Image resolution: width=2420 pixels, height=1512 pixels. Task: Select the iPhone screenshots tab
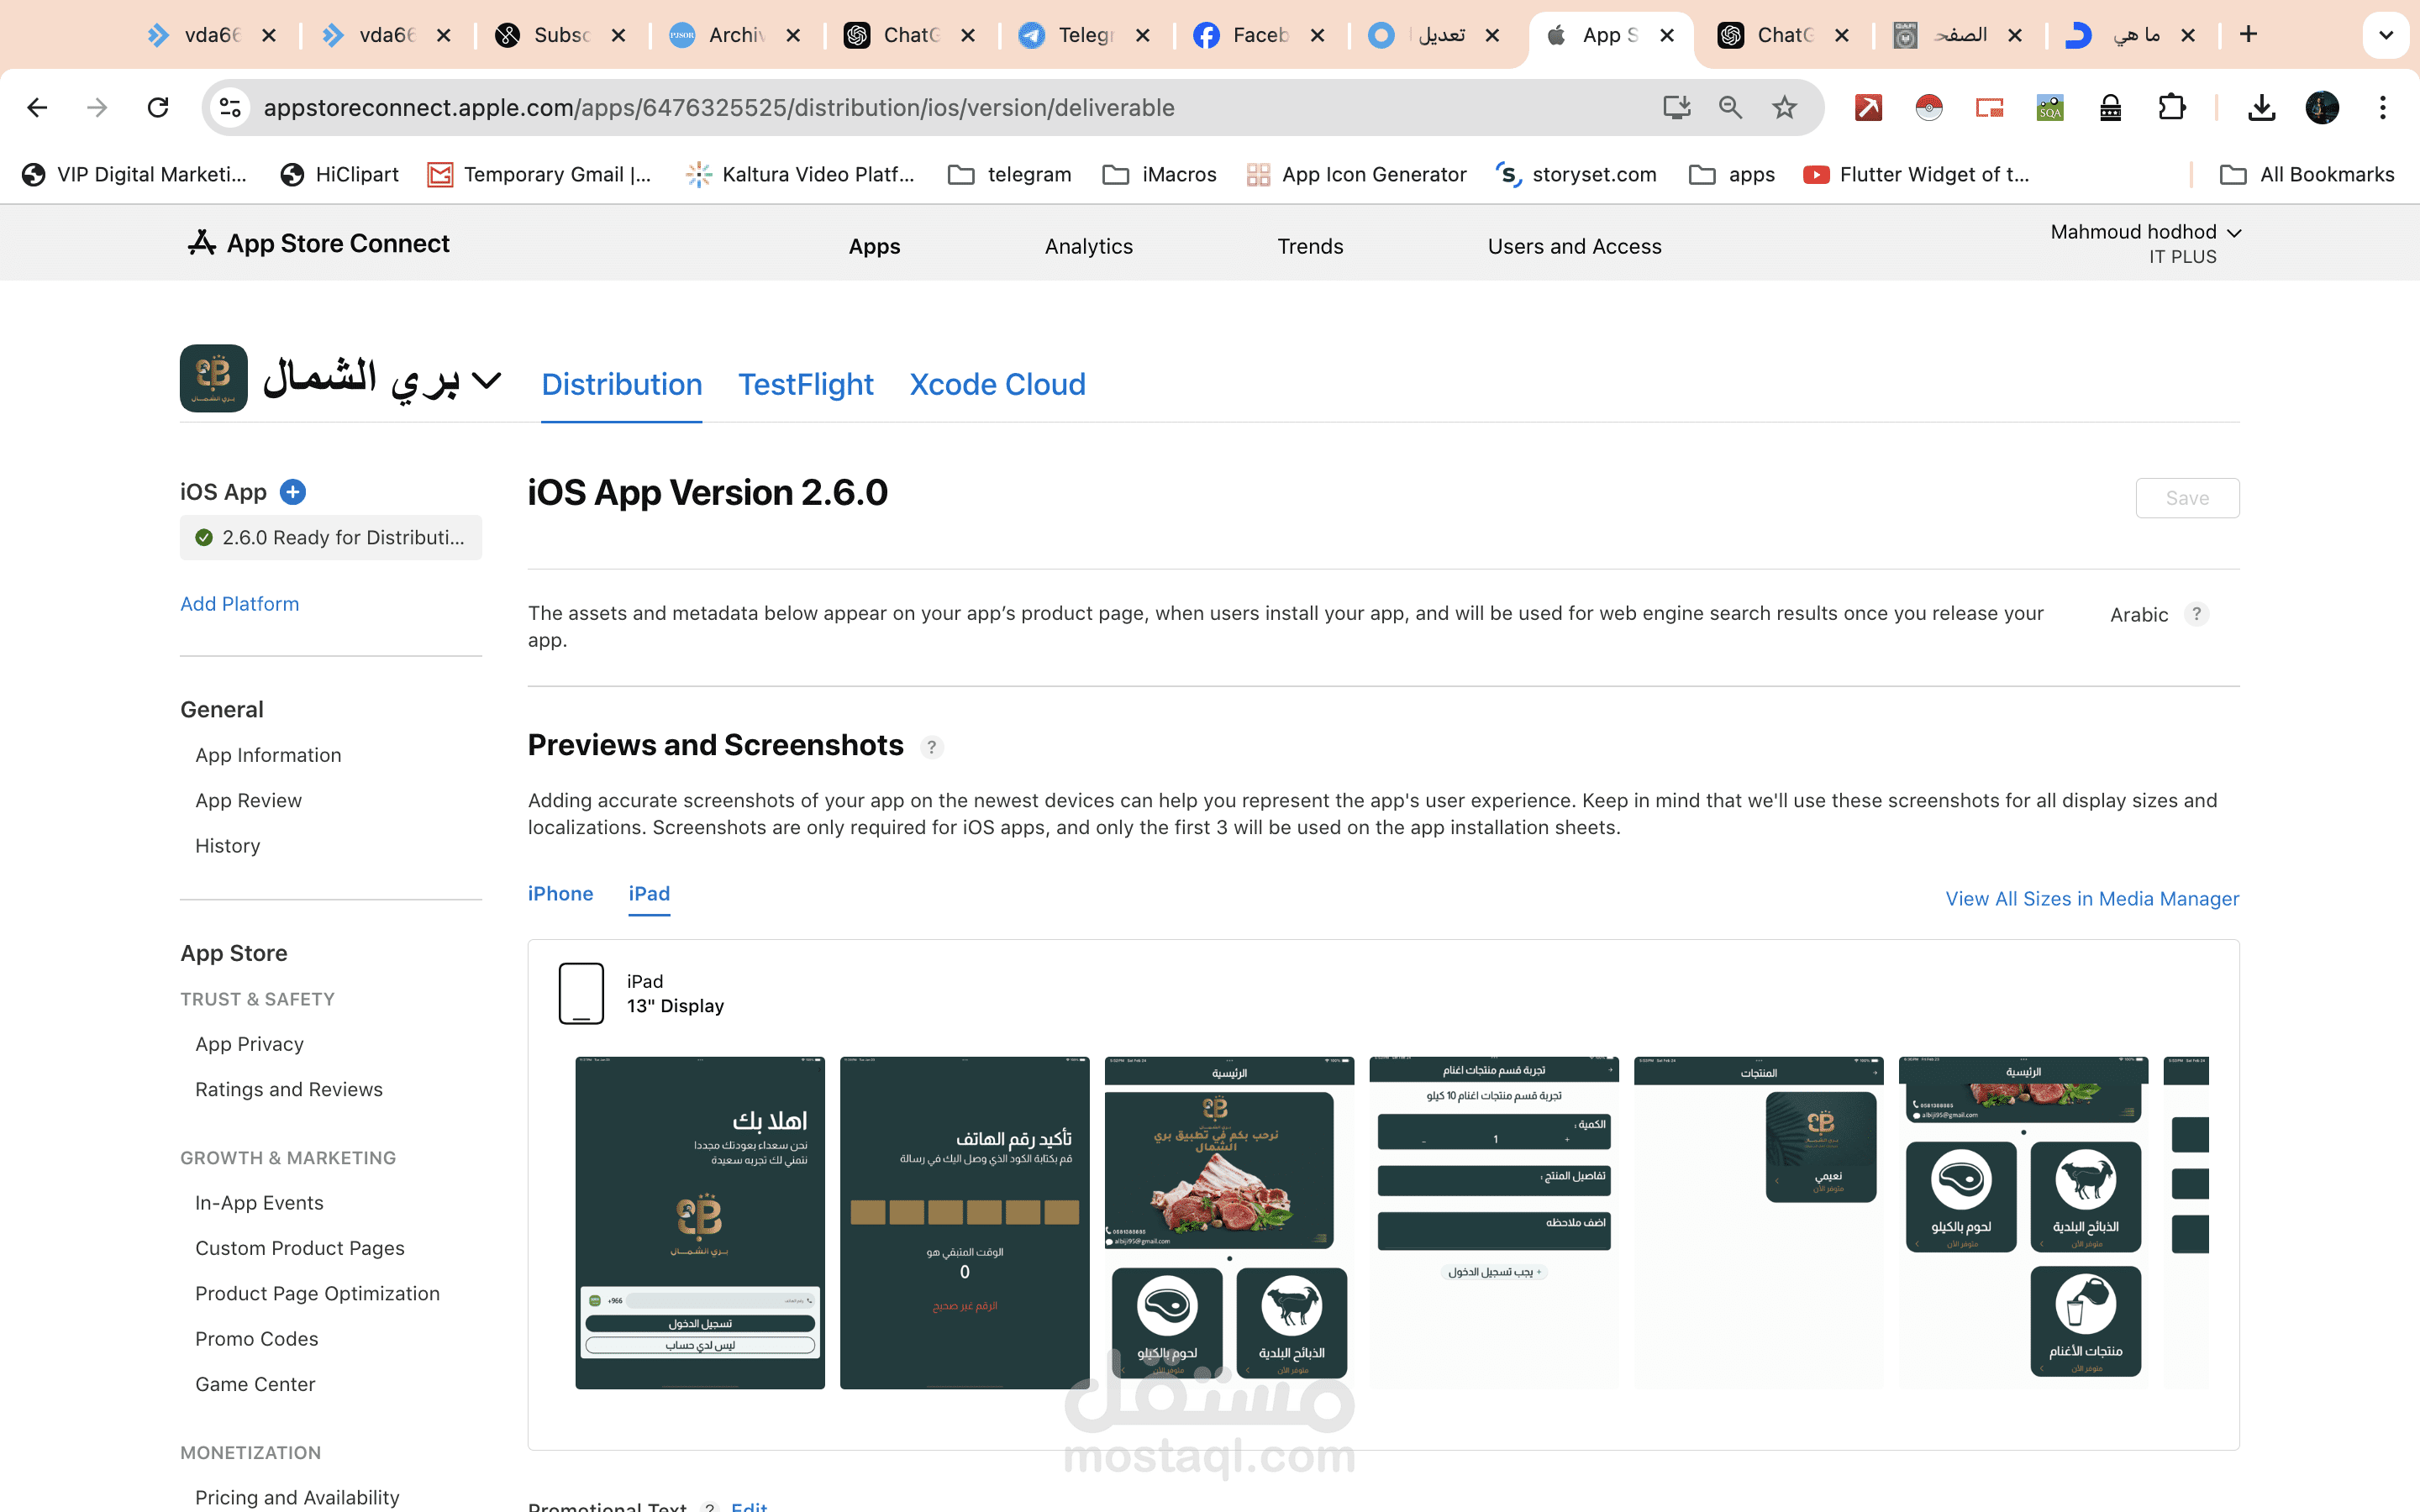560,893
